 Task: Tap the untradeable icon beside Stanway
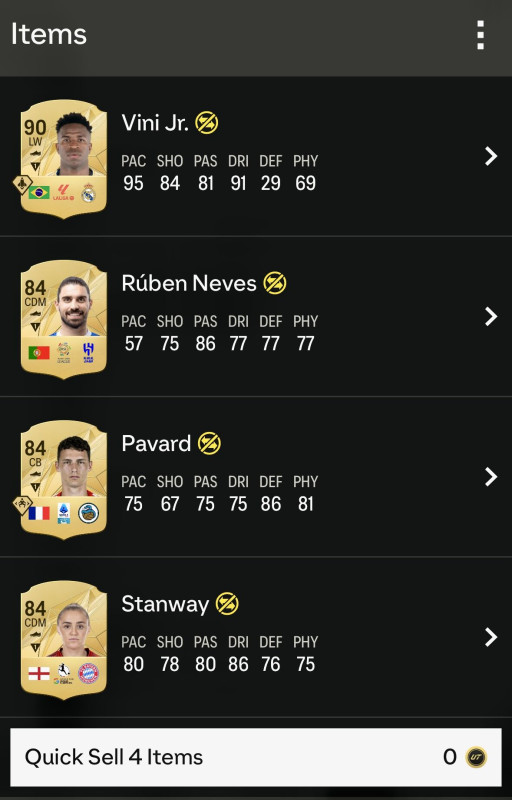point(227,604)
